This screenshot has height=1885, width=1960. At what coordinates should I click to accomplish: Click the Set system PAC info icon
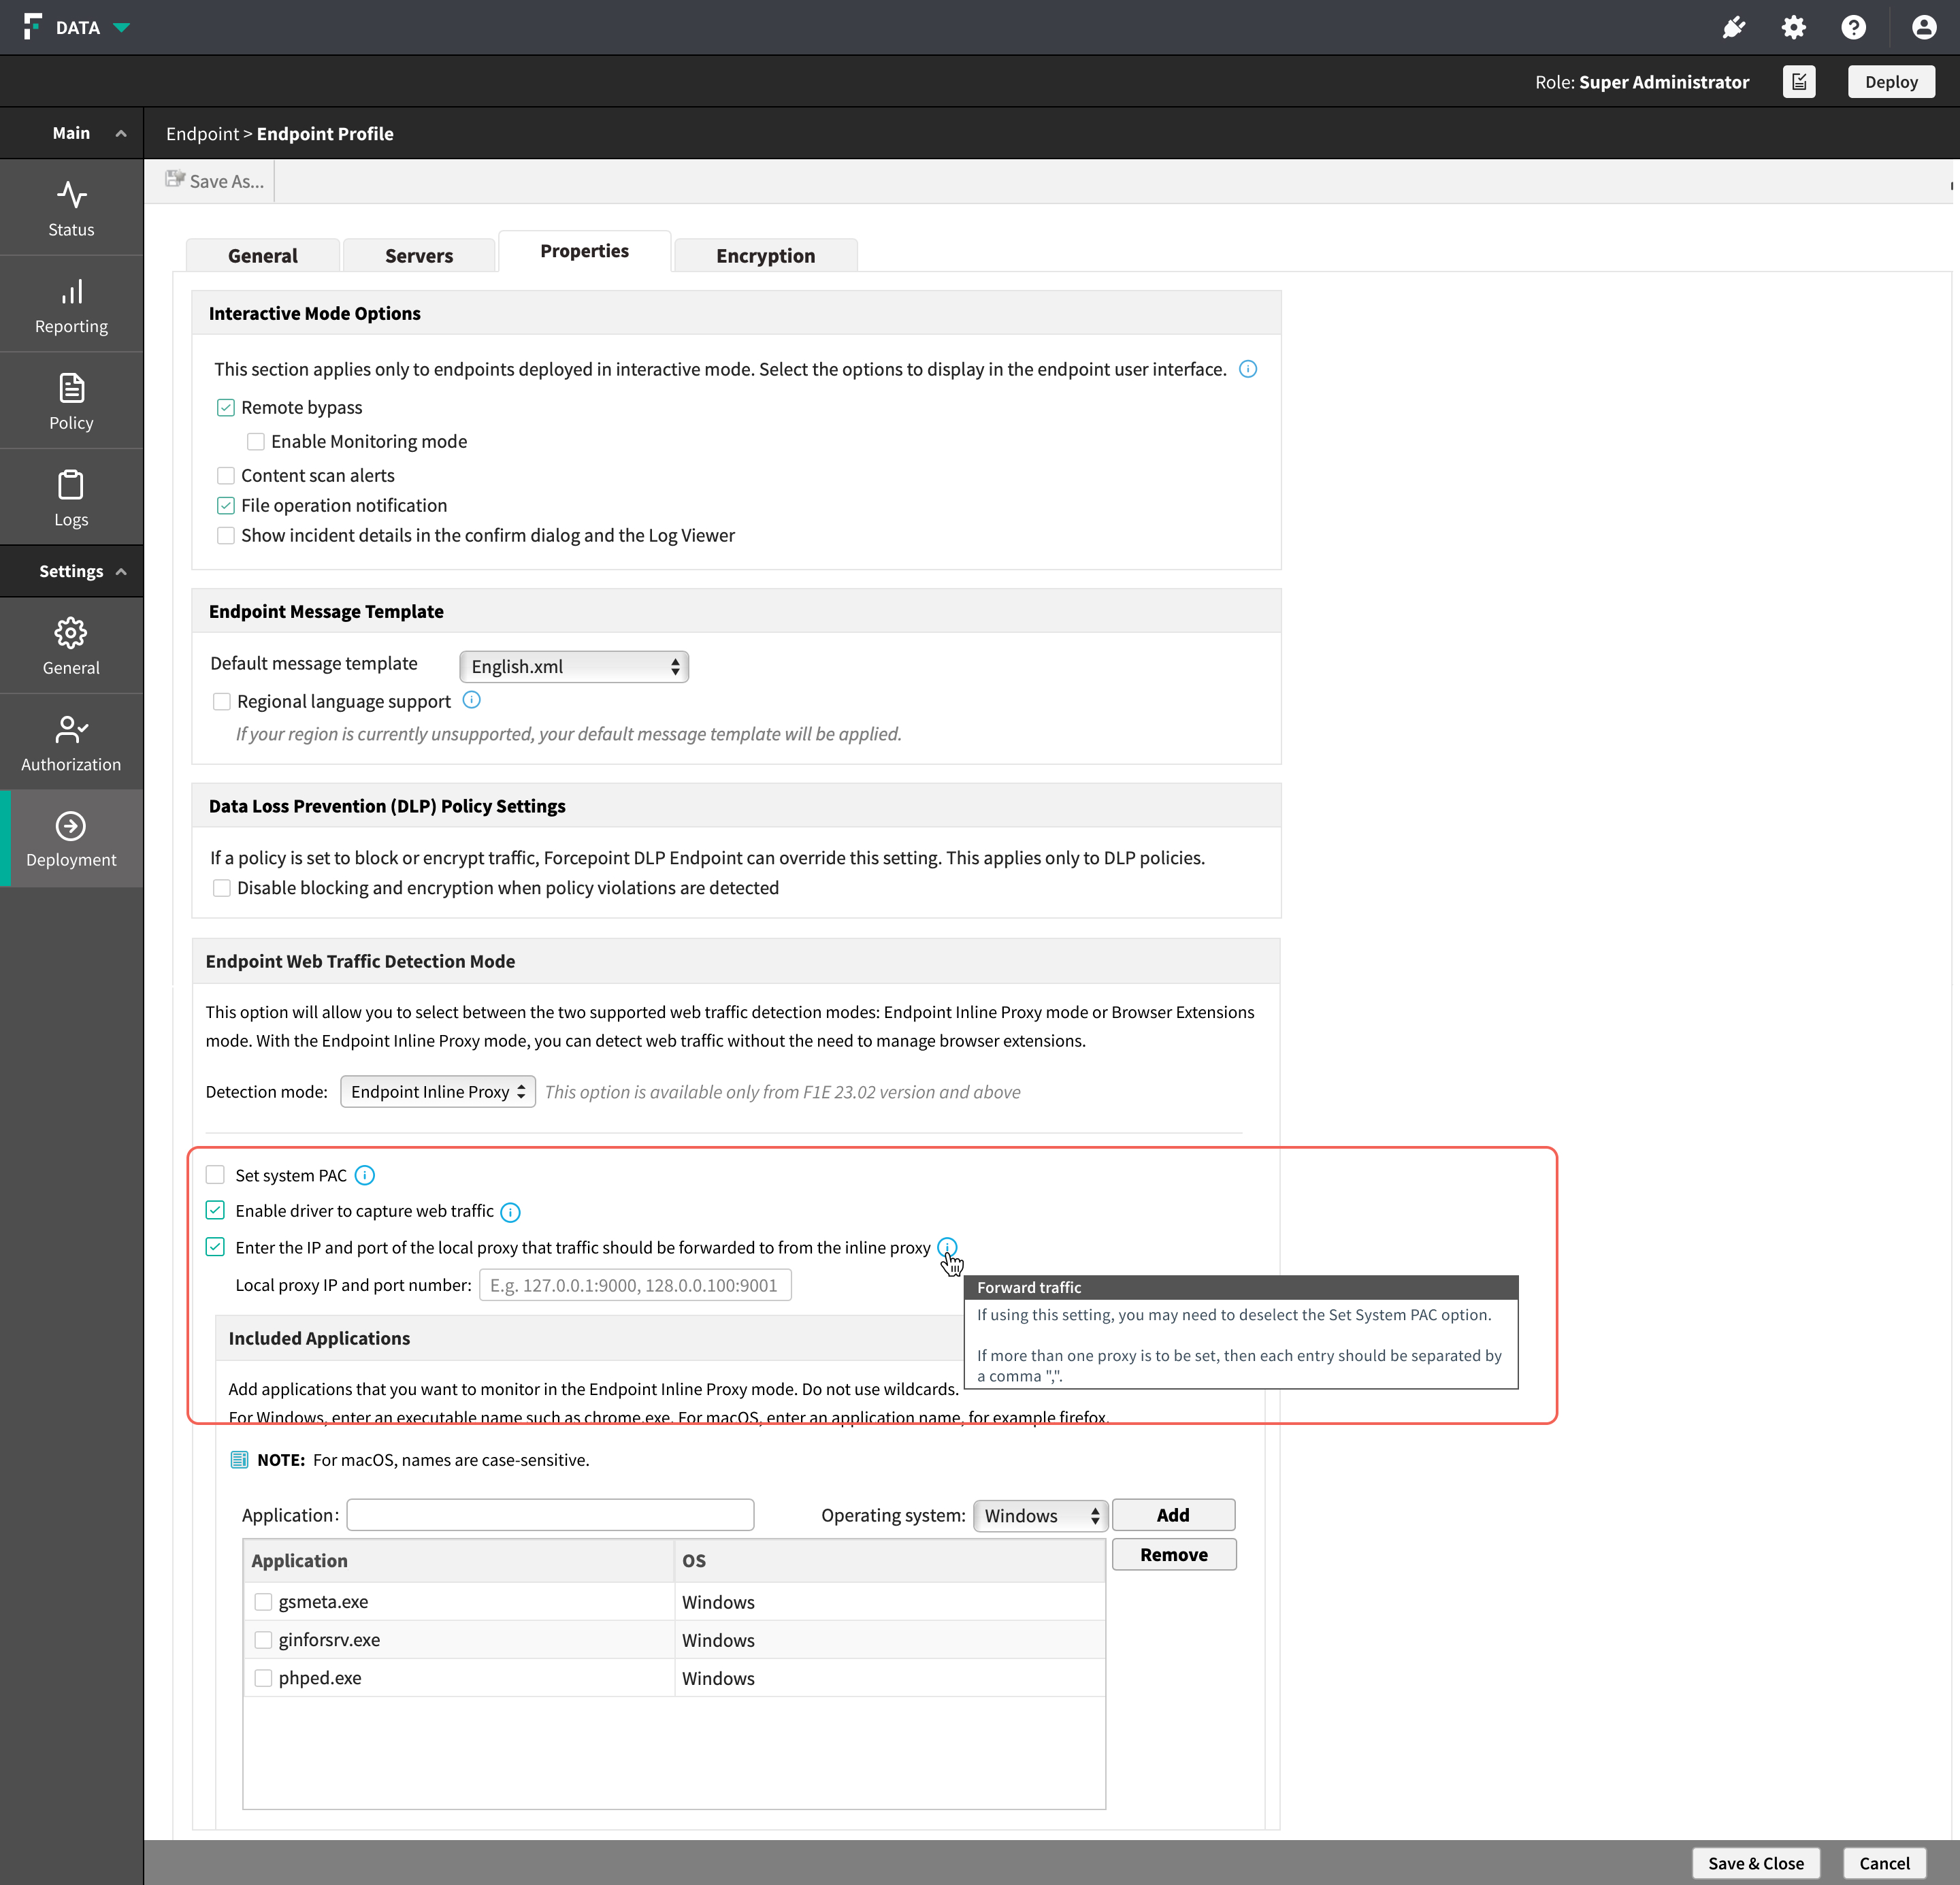[x=365, y=1175]
